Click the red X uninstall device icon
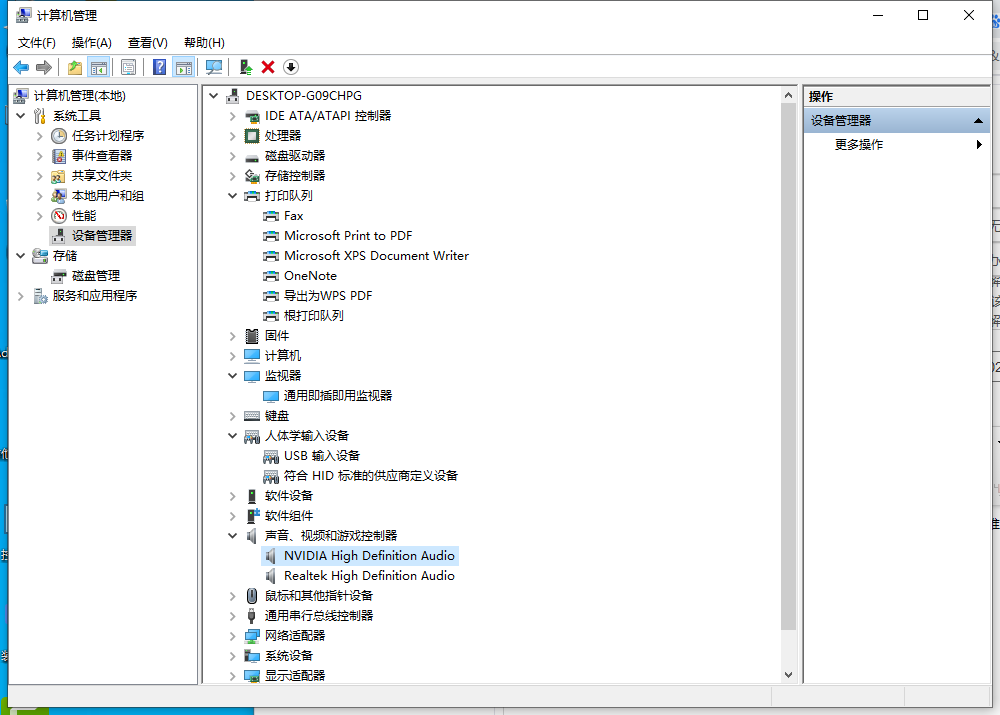Screen dimensions: 1000x715 pos(269,67)
